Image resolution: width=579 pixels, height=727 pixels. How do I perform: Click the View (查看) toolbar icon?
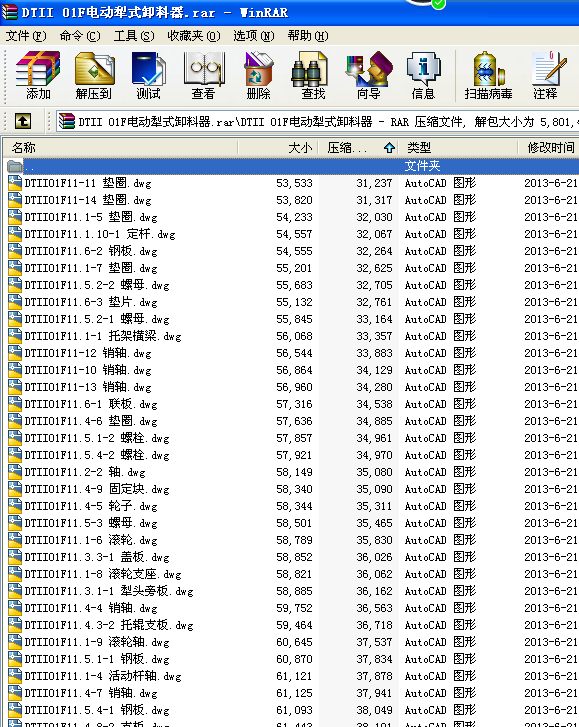(204, 69)
